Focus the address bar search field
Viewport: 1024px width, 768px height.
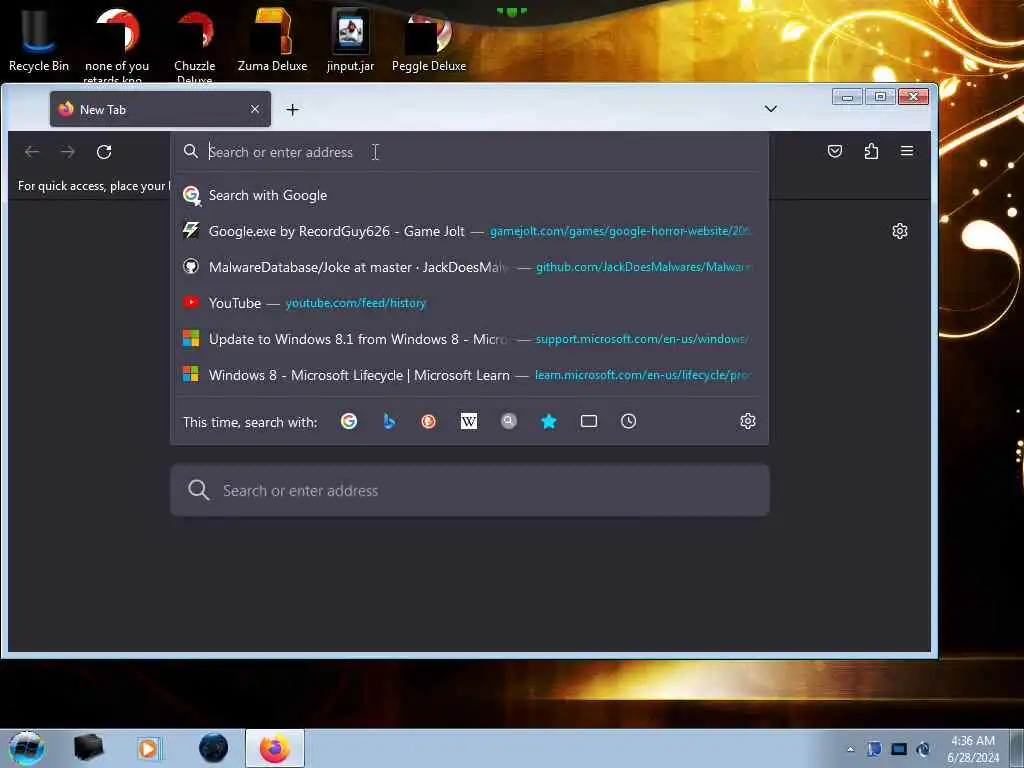tap(470, 152)
